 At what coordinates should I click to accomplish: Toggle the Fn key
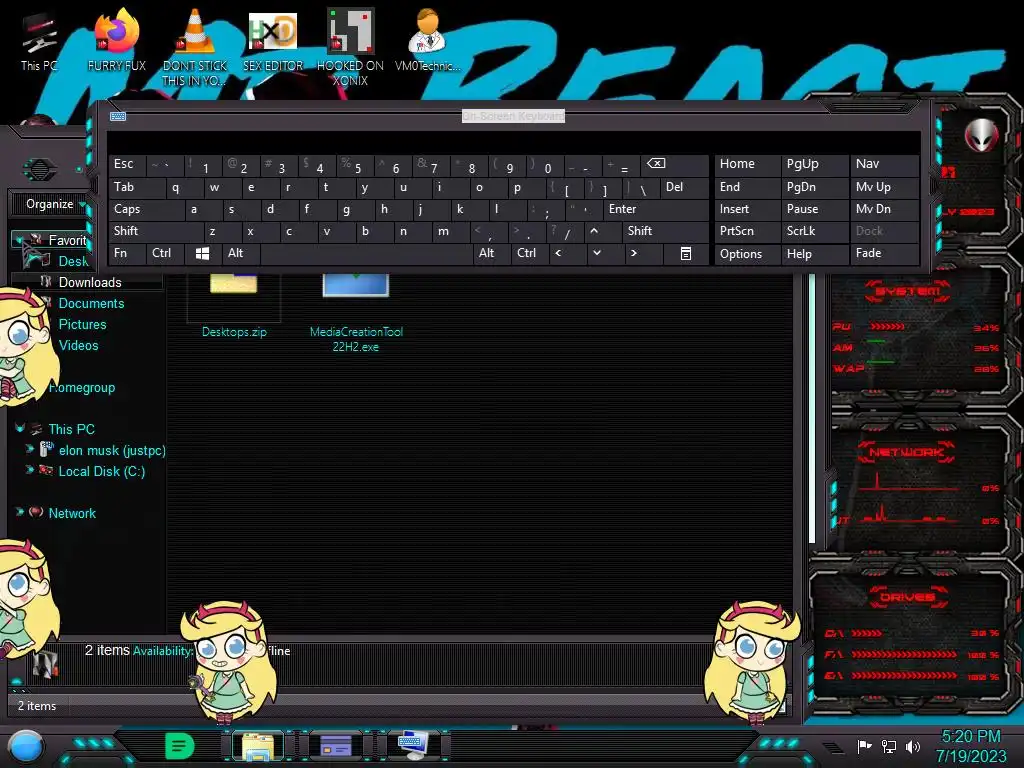pos(127,253)
